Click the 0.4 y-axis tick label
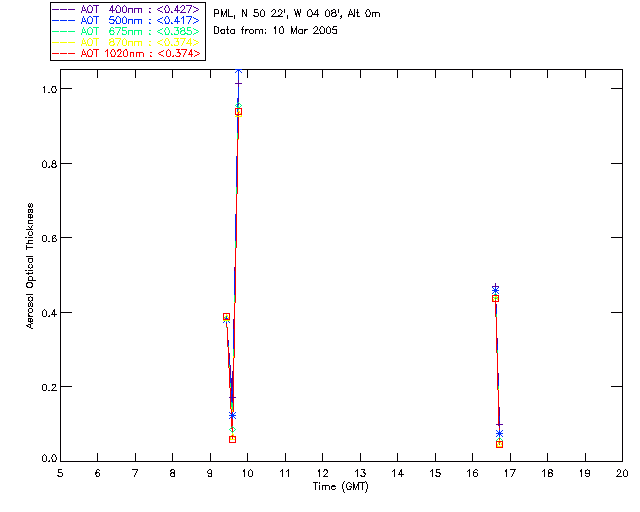 49,313
